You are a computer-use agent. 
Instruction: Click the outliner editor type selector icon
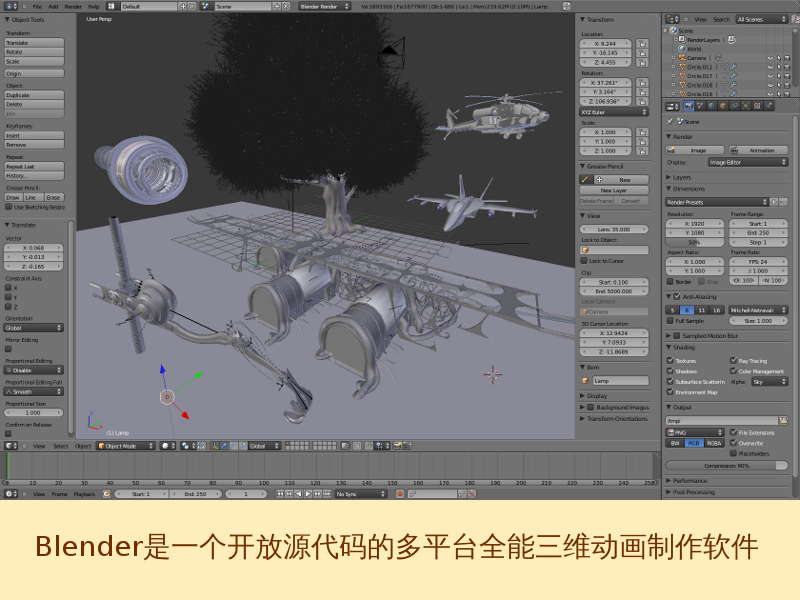click(672, 19)
